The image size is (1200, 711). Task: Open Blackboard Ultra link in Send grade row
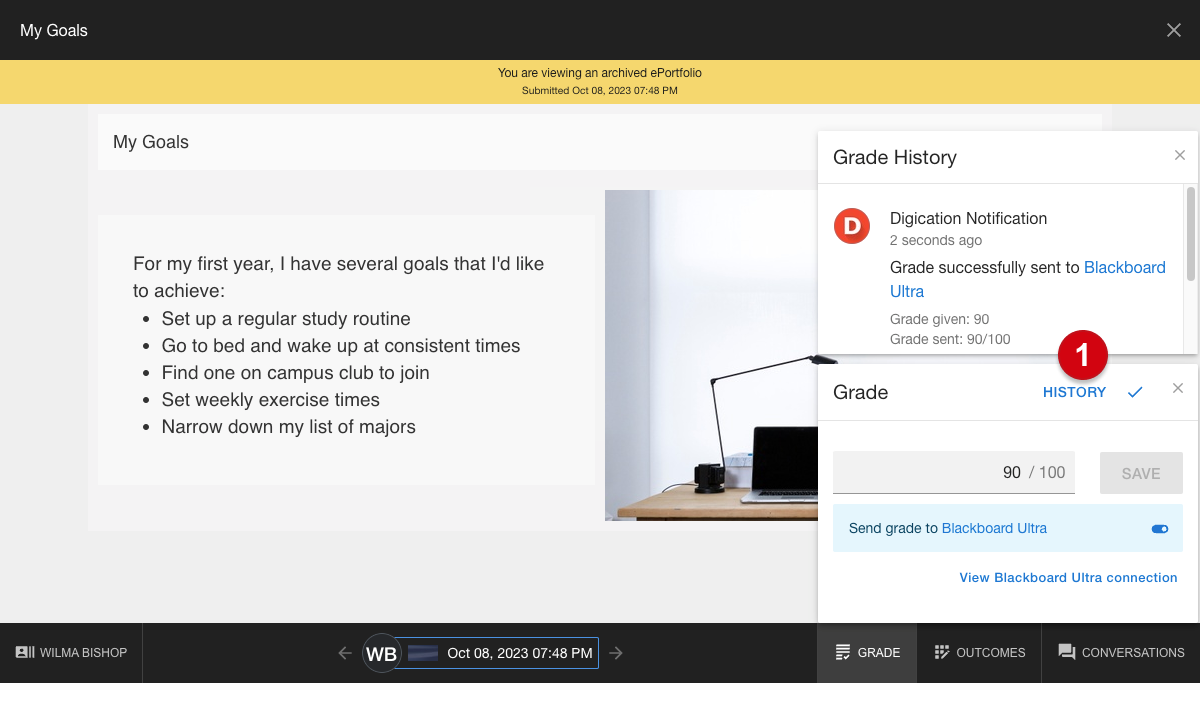click(x=994, y=528)
